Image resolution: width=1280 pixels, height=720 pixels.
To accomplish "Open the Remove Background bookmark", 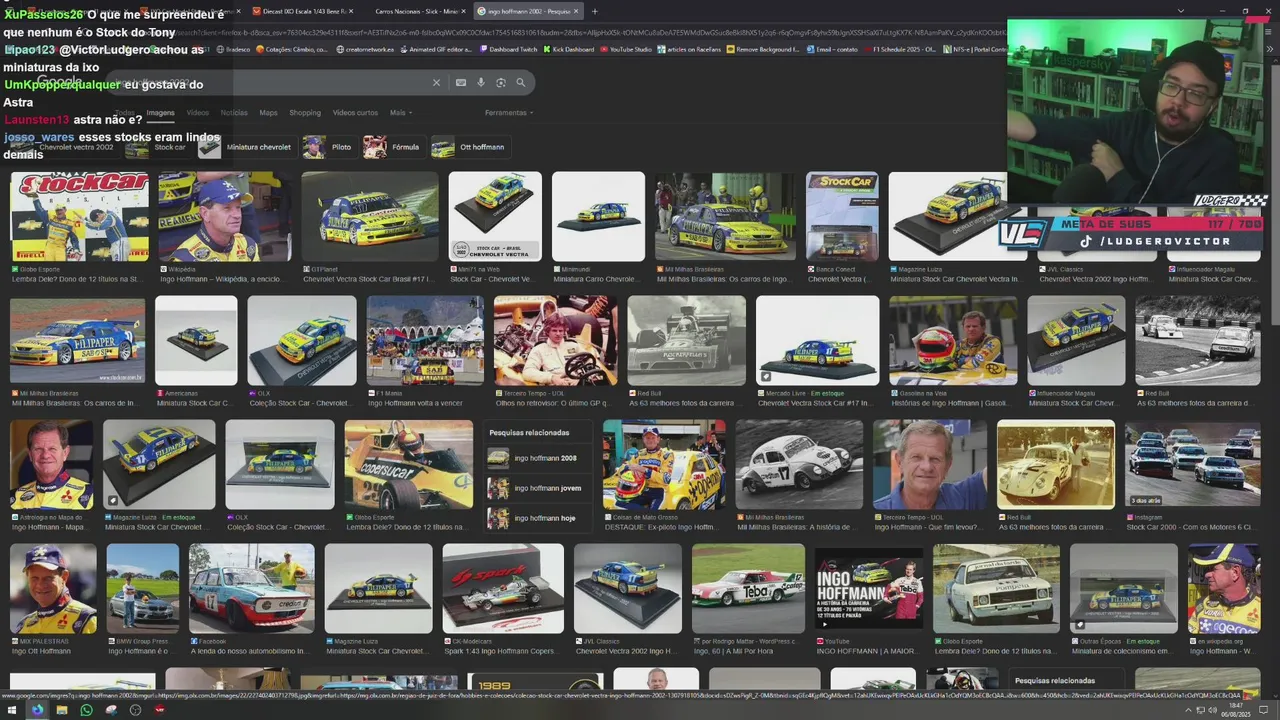I will point(763,49).
